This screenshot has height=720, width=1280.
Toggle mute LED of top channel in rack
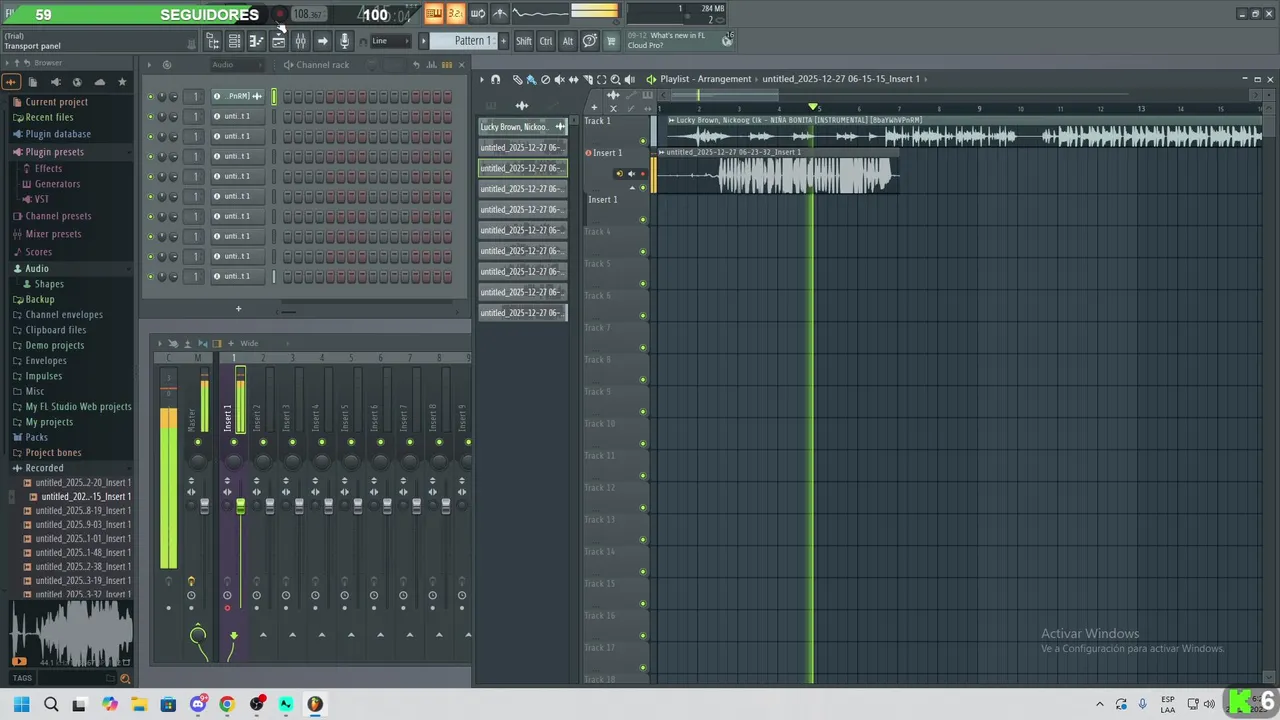pos(150,97)
